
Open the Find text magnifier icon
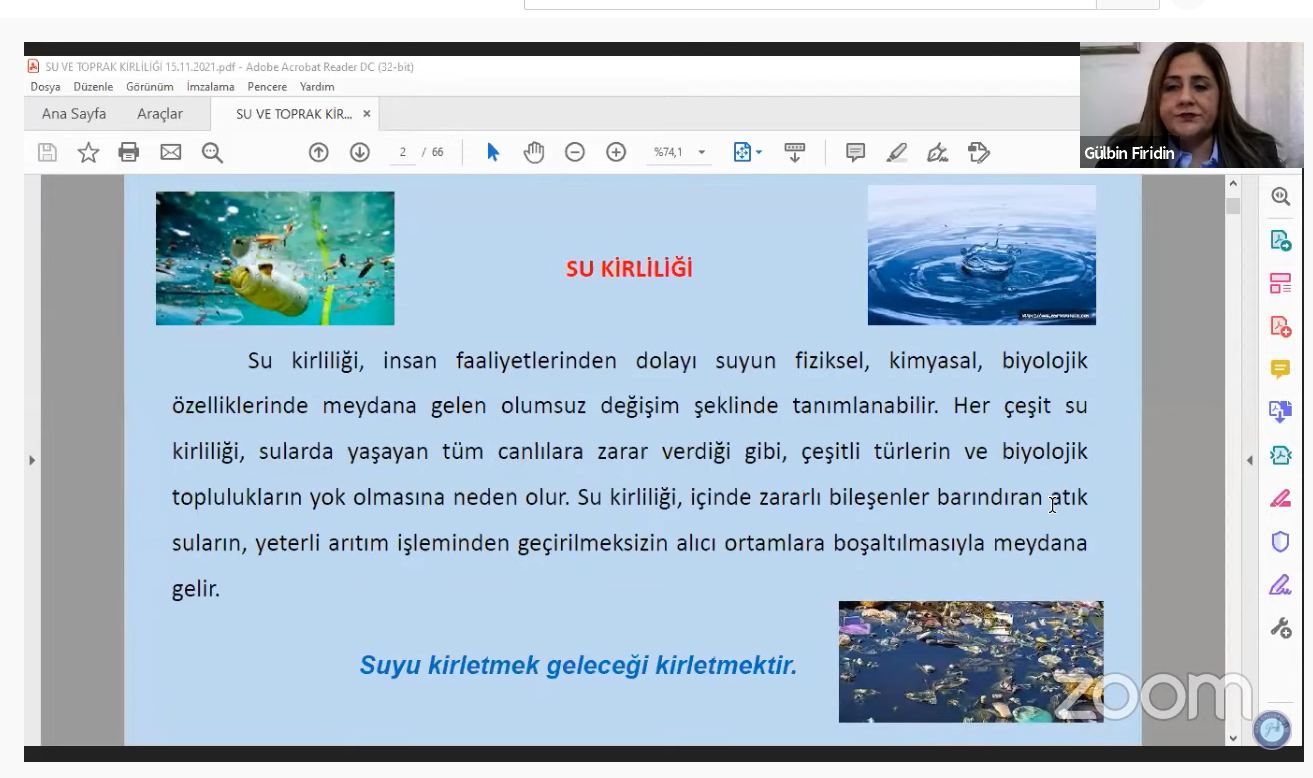tap(212, 152)
